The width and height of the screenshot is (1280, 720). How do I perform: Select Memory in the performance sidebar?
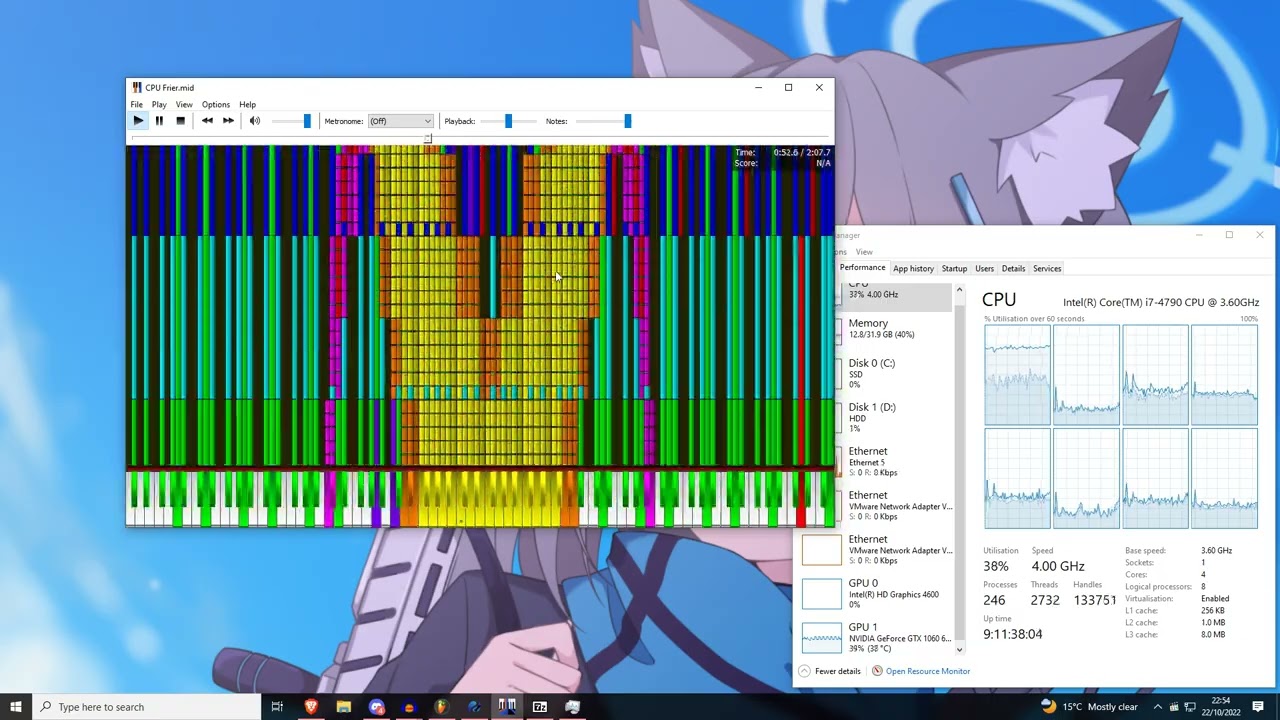tap(895, 329)
